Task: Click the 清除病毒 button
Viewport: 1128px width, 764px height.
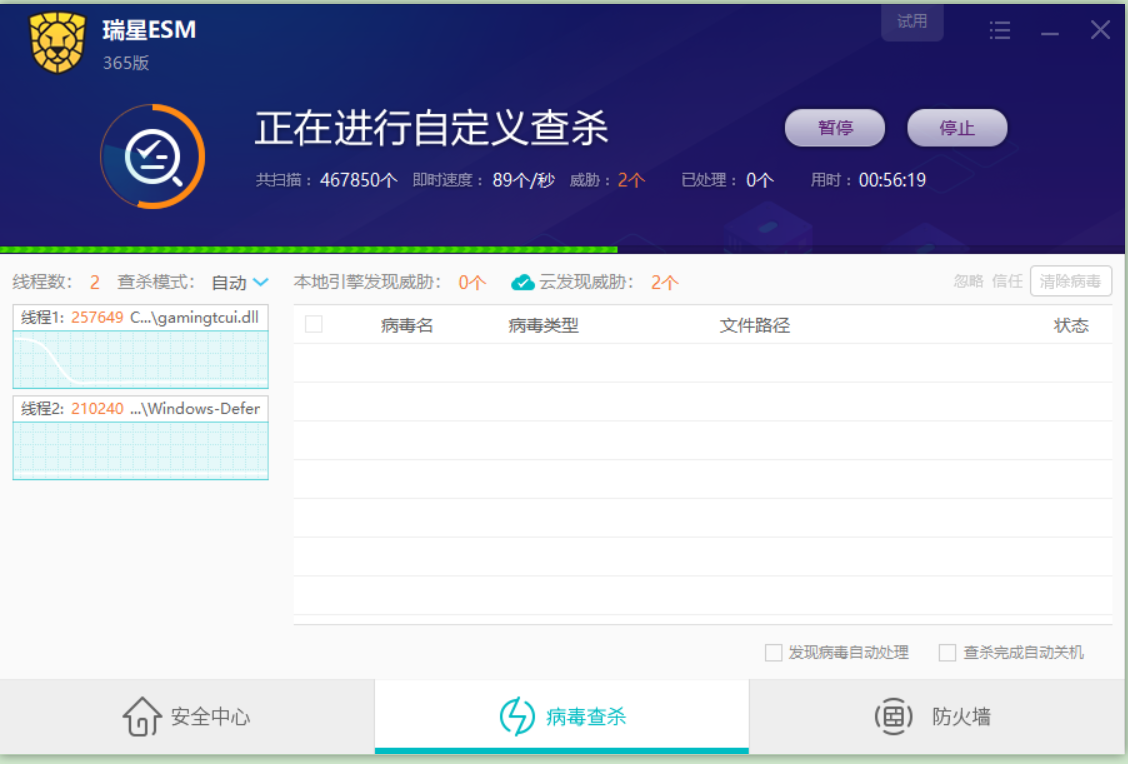Action: click(x=1070, y=281)
